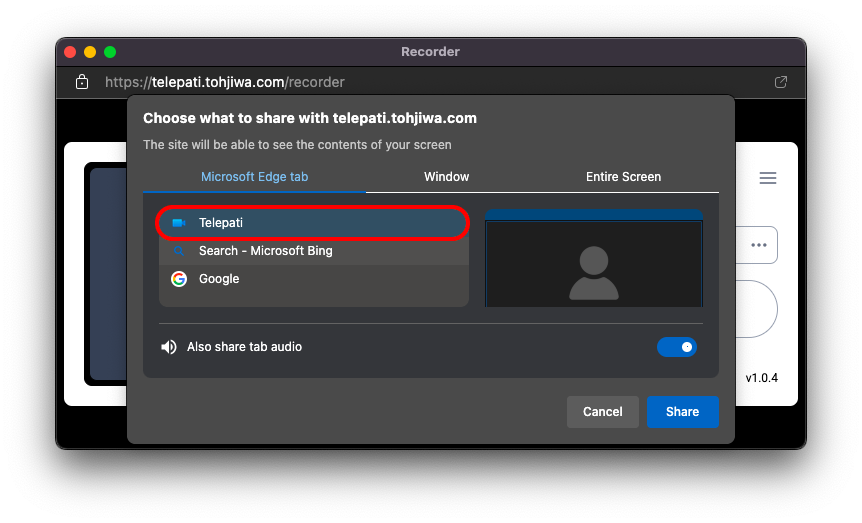
Task: Click the Bing search icon in the tab list
Action: pyautogui.click(x=179, y=251)
